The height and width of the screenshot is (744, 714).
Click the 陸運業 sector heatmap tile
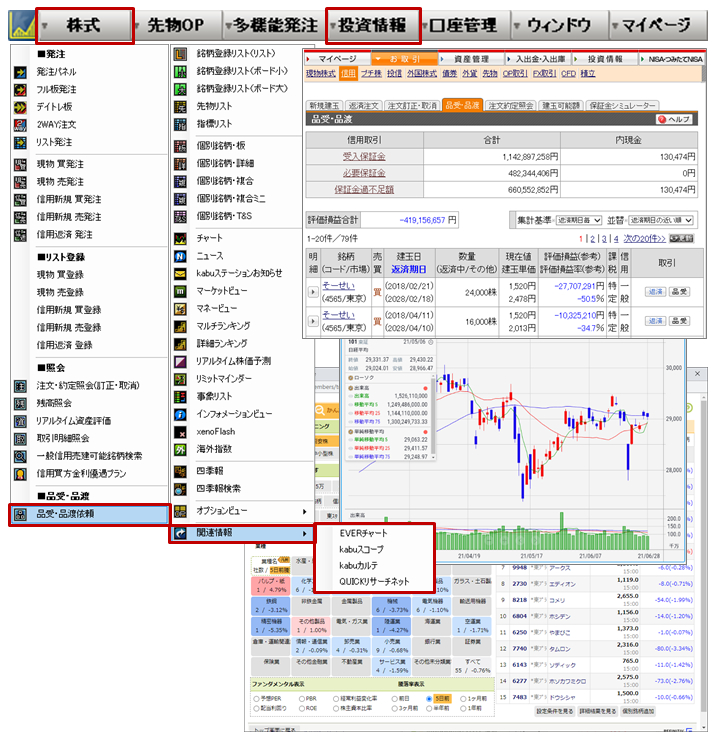pyautogui.click(x=392, y=626)
